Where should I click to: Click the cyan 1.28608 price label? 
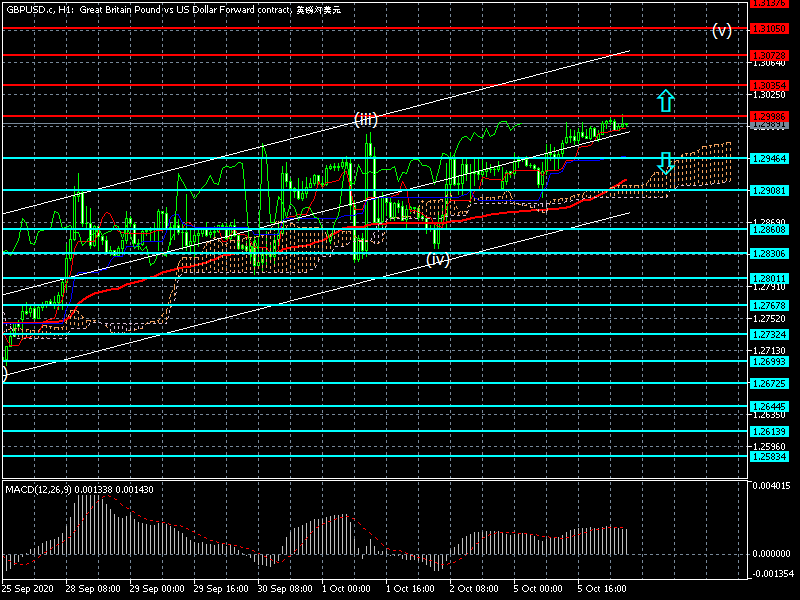tap(769, 230)
